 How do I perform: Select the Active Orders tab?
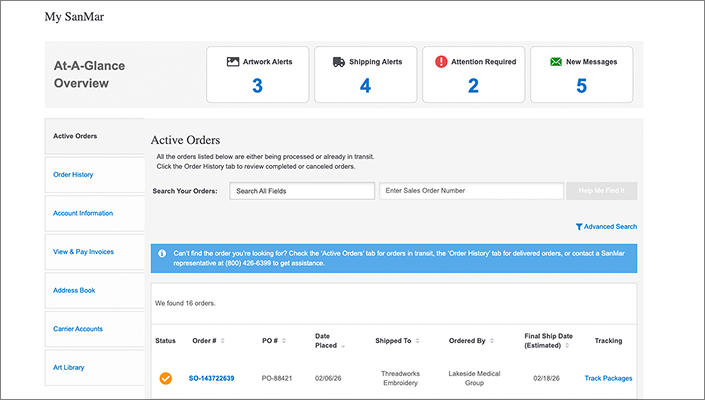[95, 136]
